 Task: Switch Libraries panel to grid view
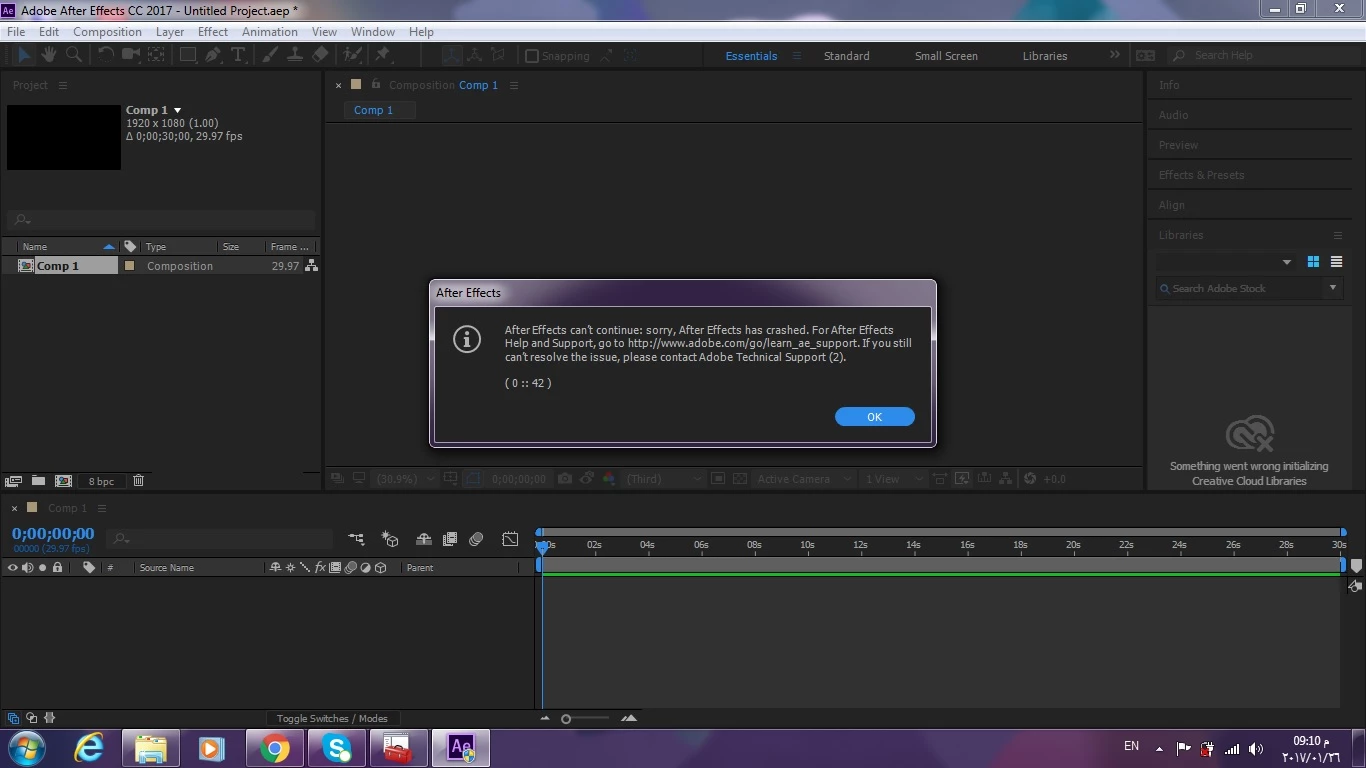[1313, 262]
